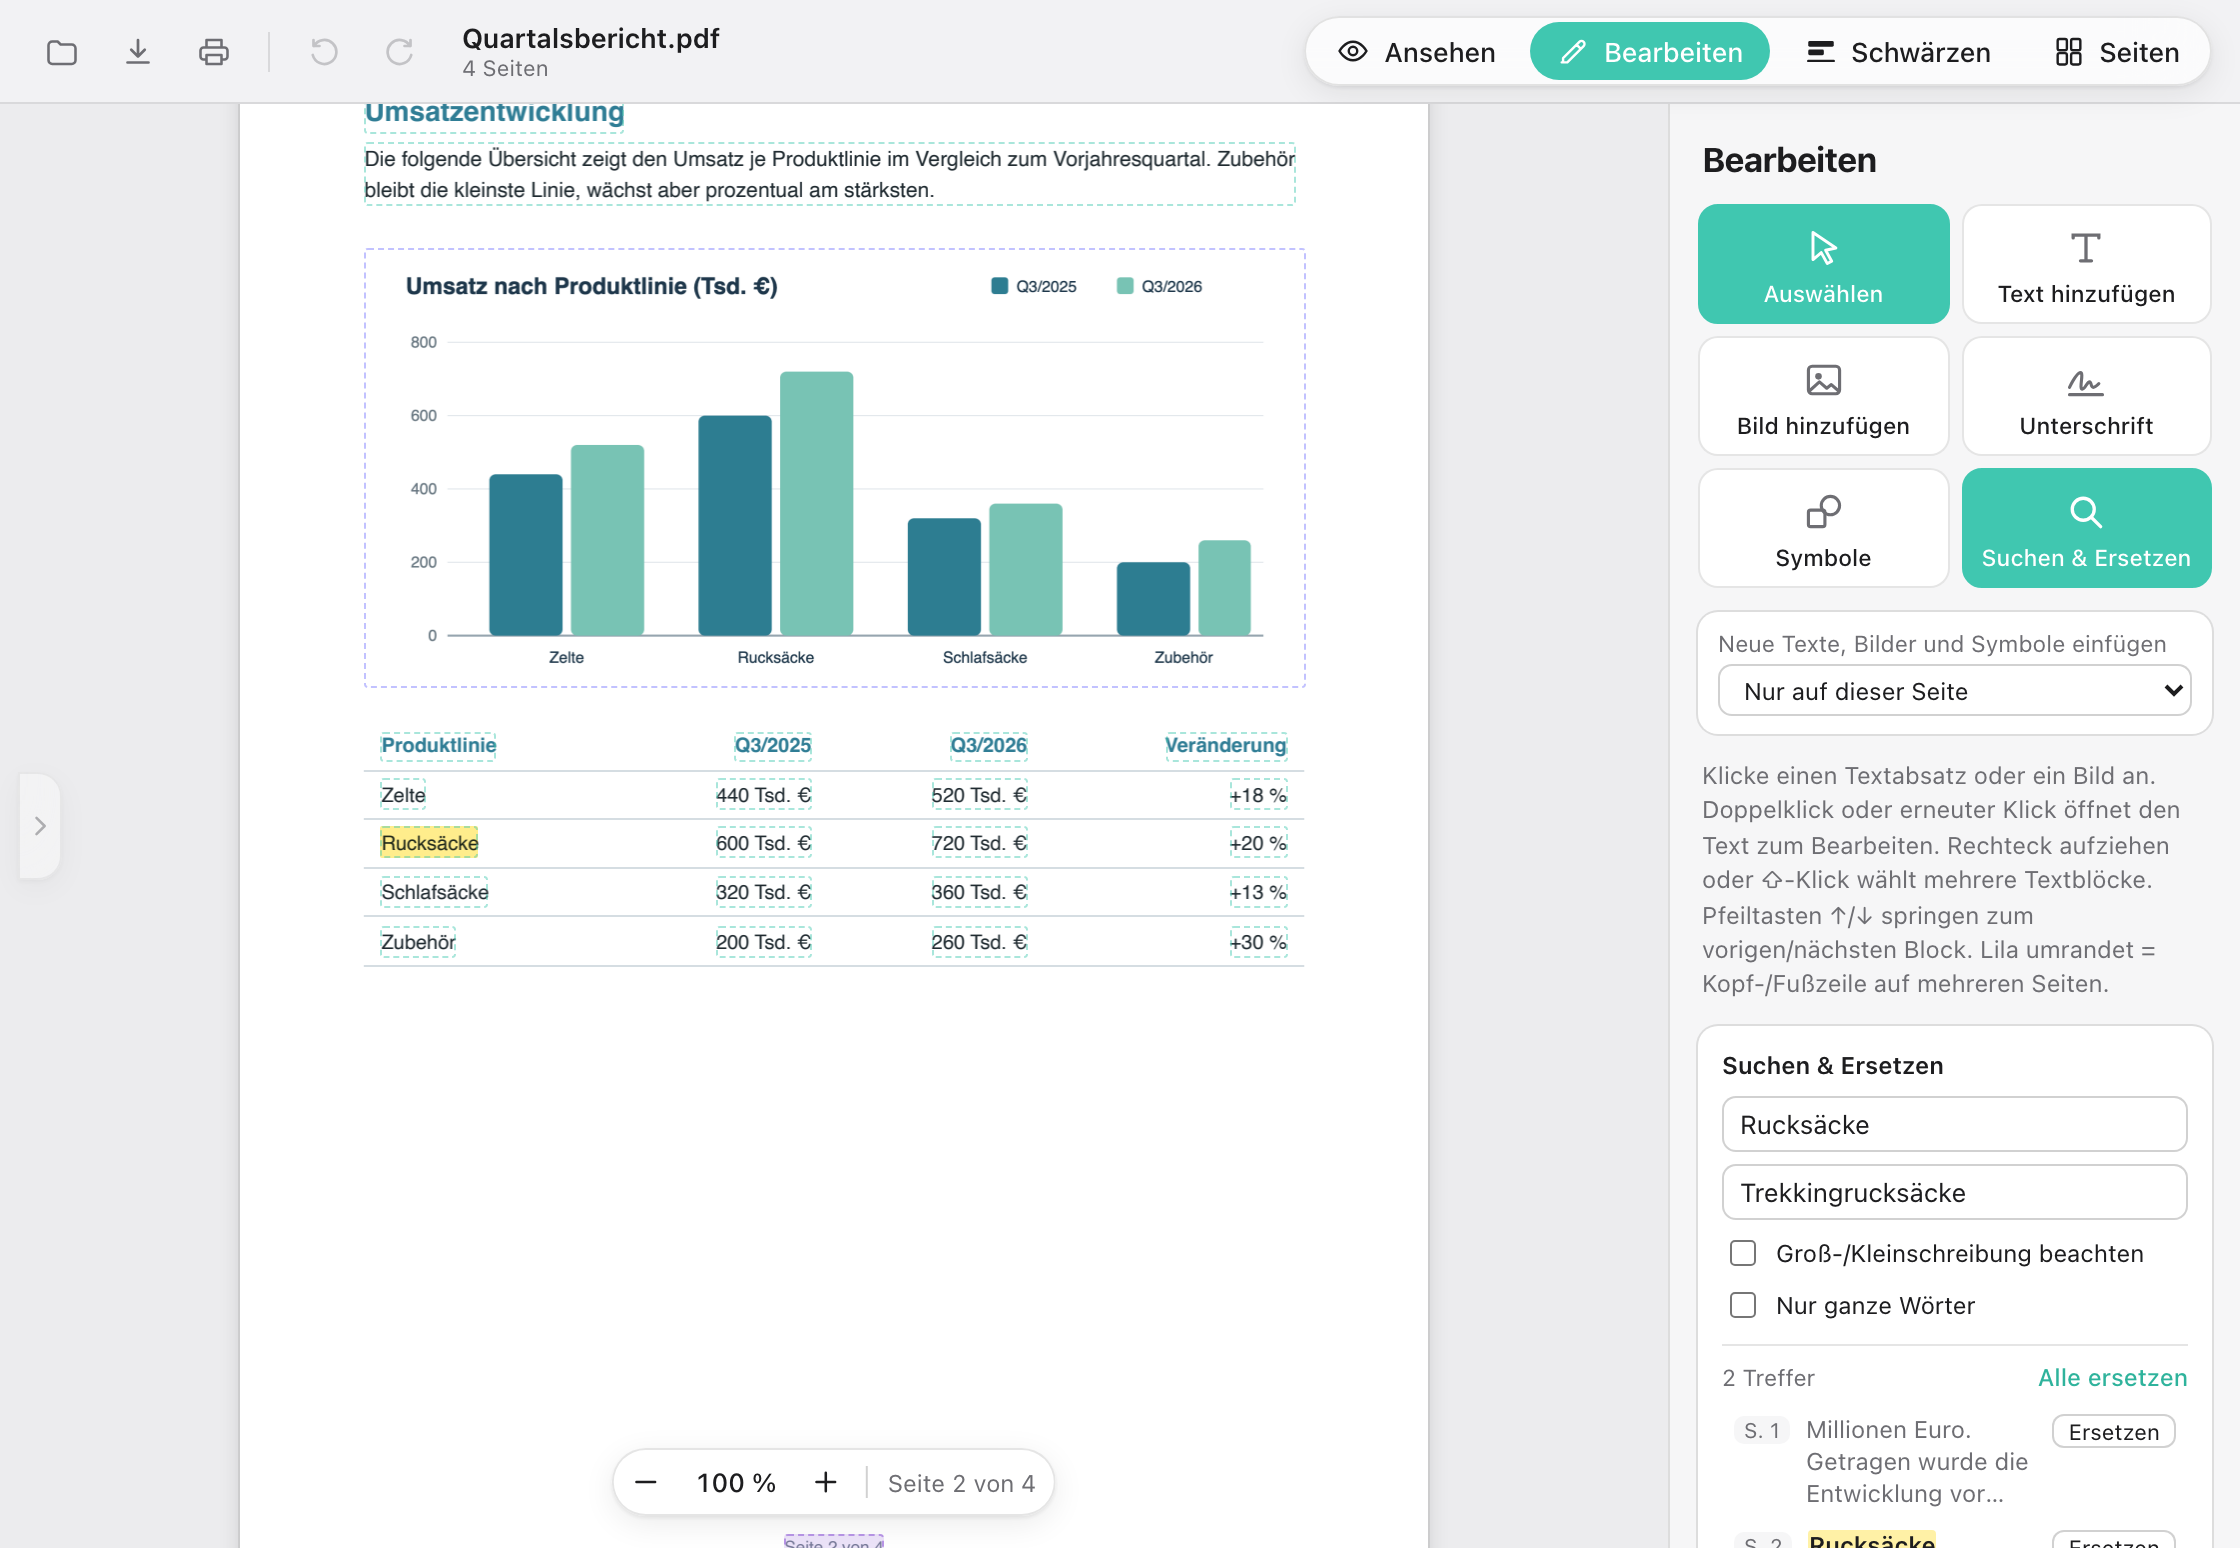
Task: Click the Trekkingrucksäcke replacement text field
Action: [1954, 1192]
